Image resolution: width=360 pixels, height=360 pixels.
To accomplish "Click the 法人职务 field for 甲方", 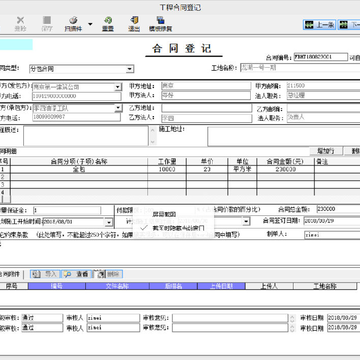I will click(x=323, y=96).
